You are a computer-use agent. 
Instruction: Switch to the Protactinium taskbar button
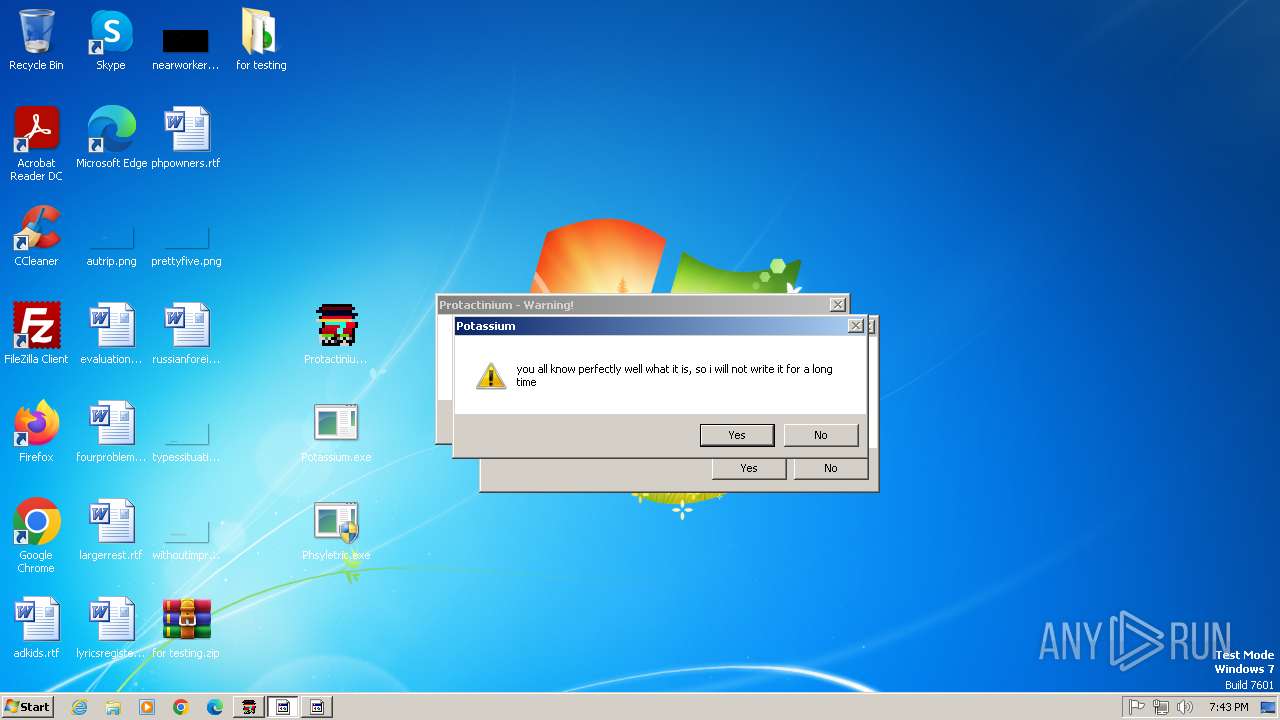[x=249, y=707]
